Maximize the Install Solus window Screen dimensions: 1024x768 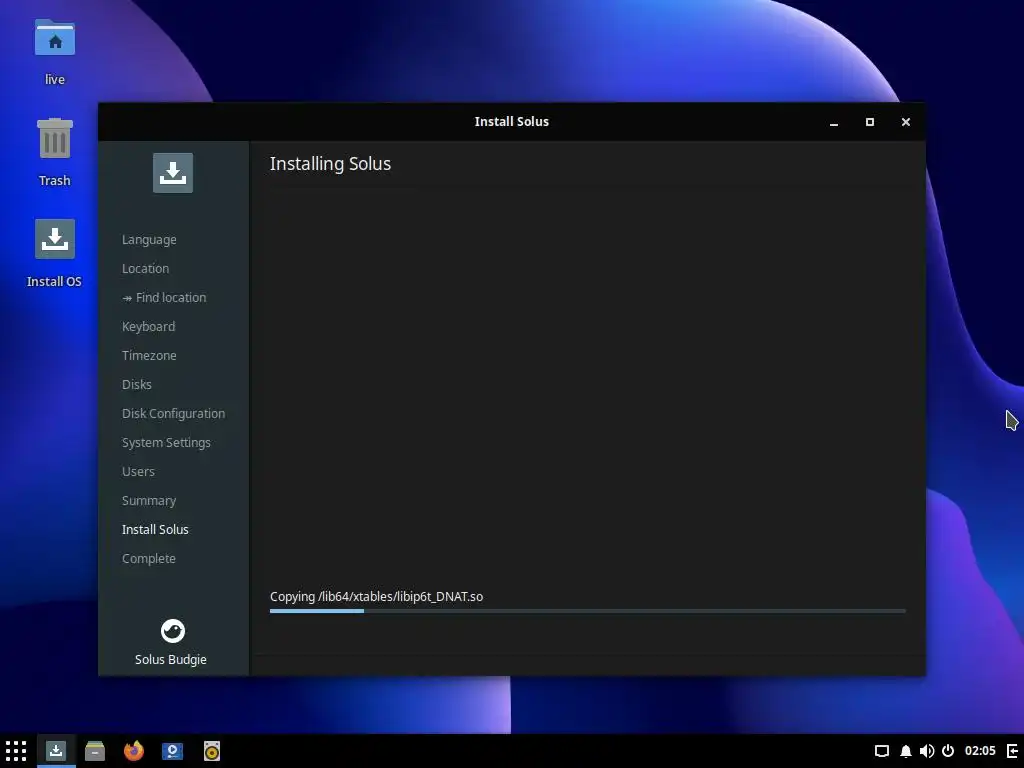(x=870, y=122)
